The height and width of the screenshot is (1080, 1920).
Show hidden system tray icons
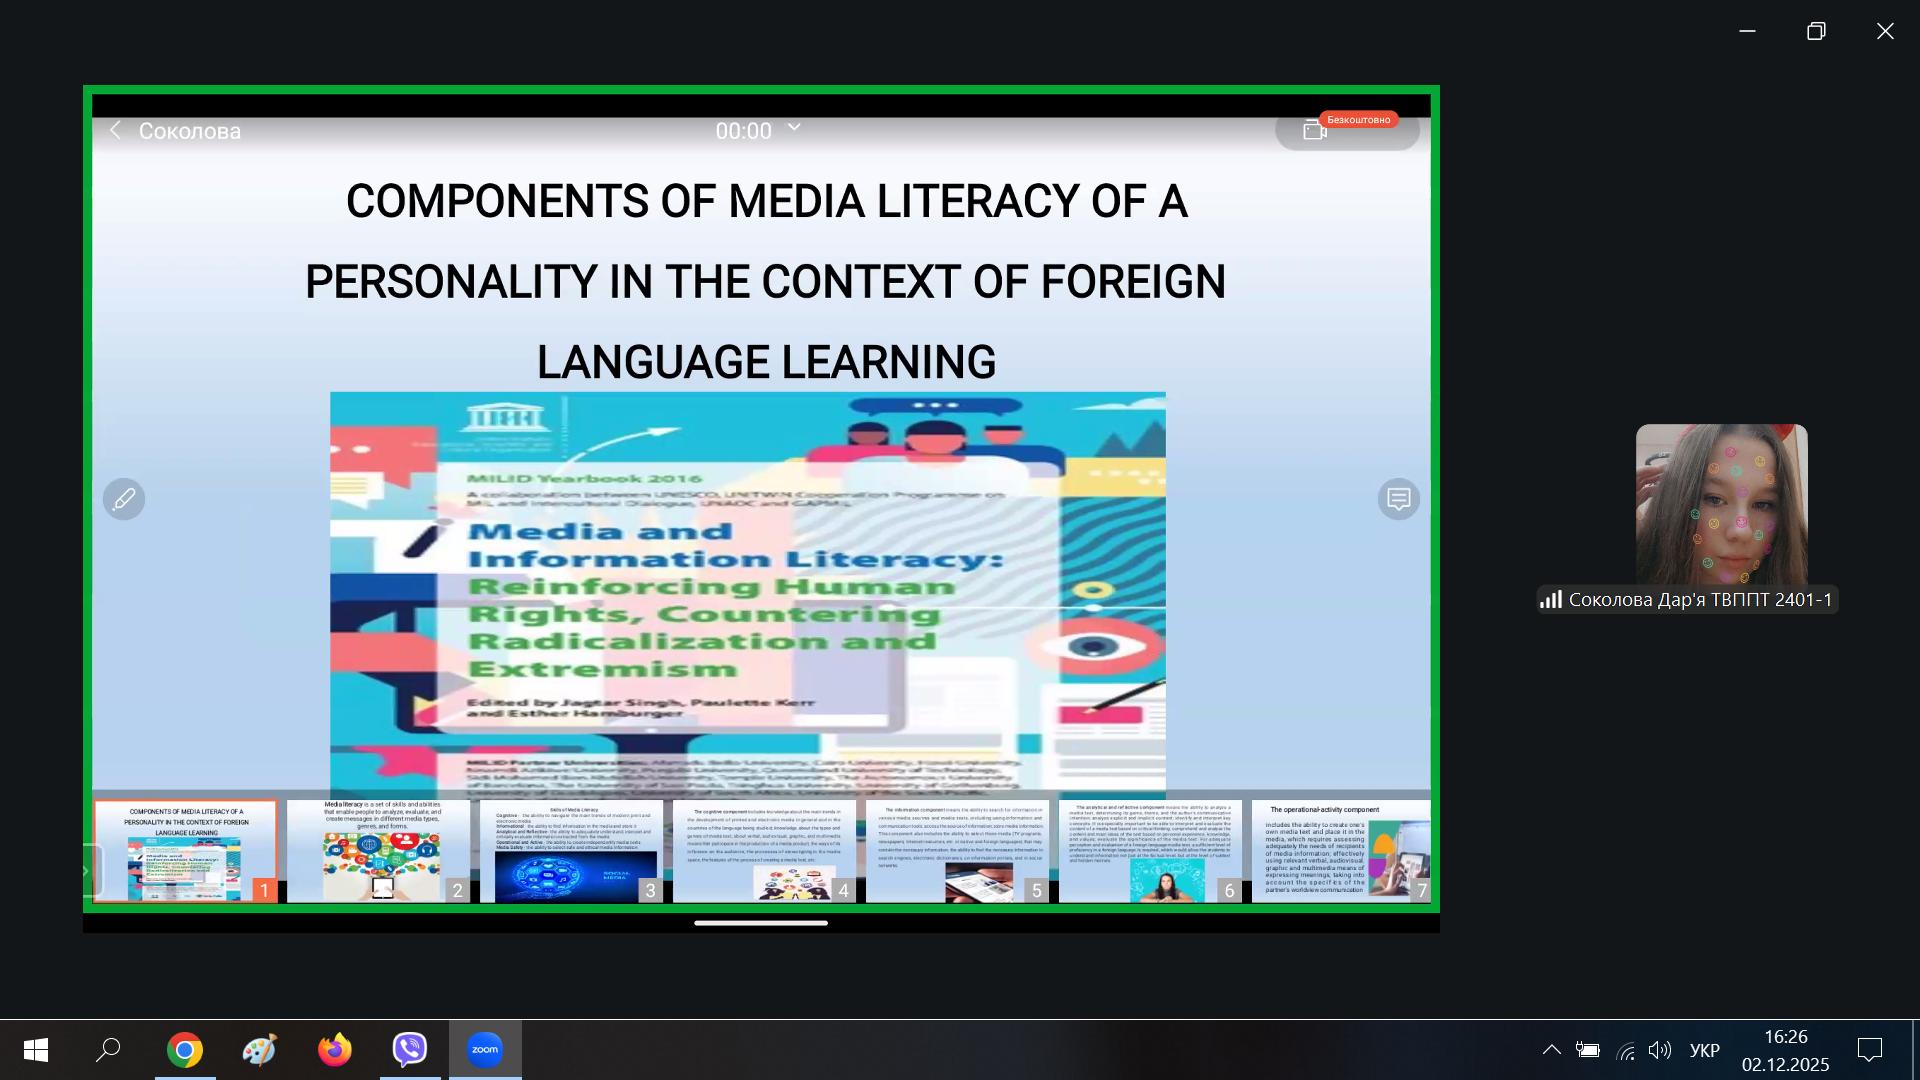tap(1551, 1050)
